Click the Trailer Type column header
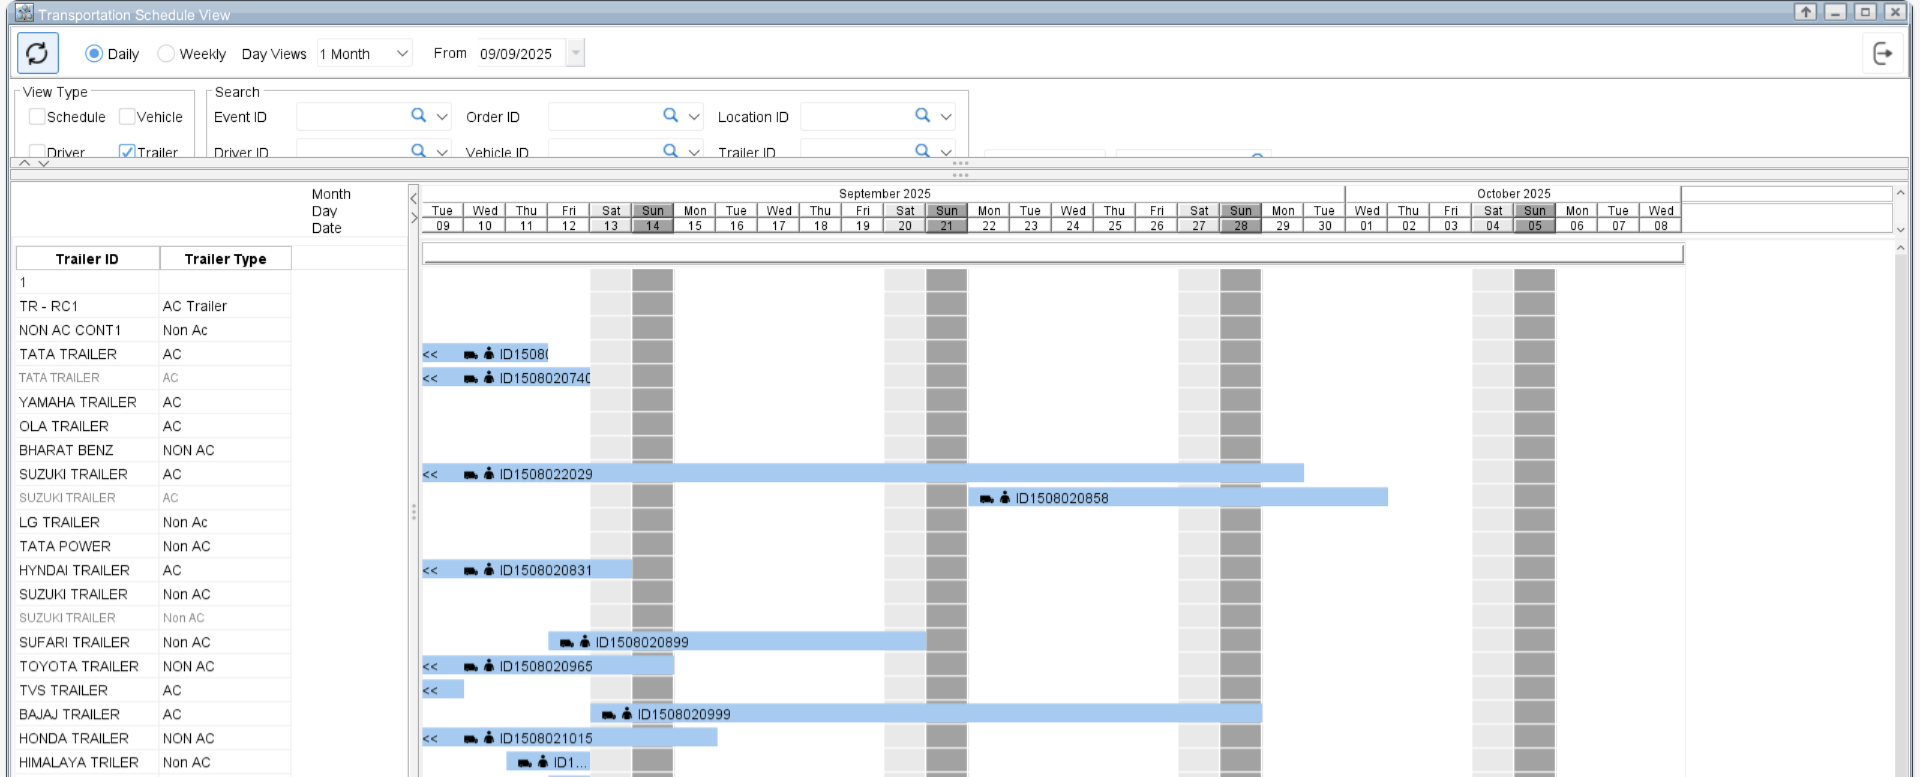The height and width of the screenshot is (777, 1920). click(226, 259)
